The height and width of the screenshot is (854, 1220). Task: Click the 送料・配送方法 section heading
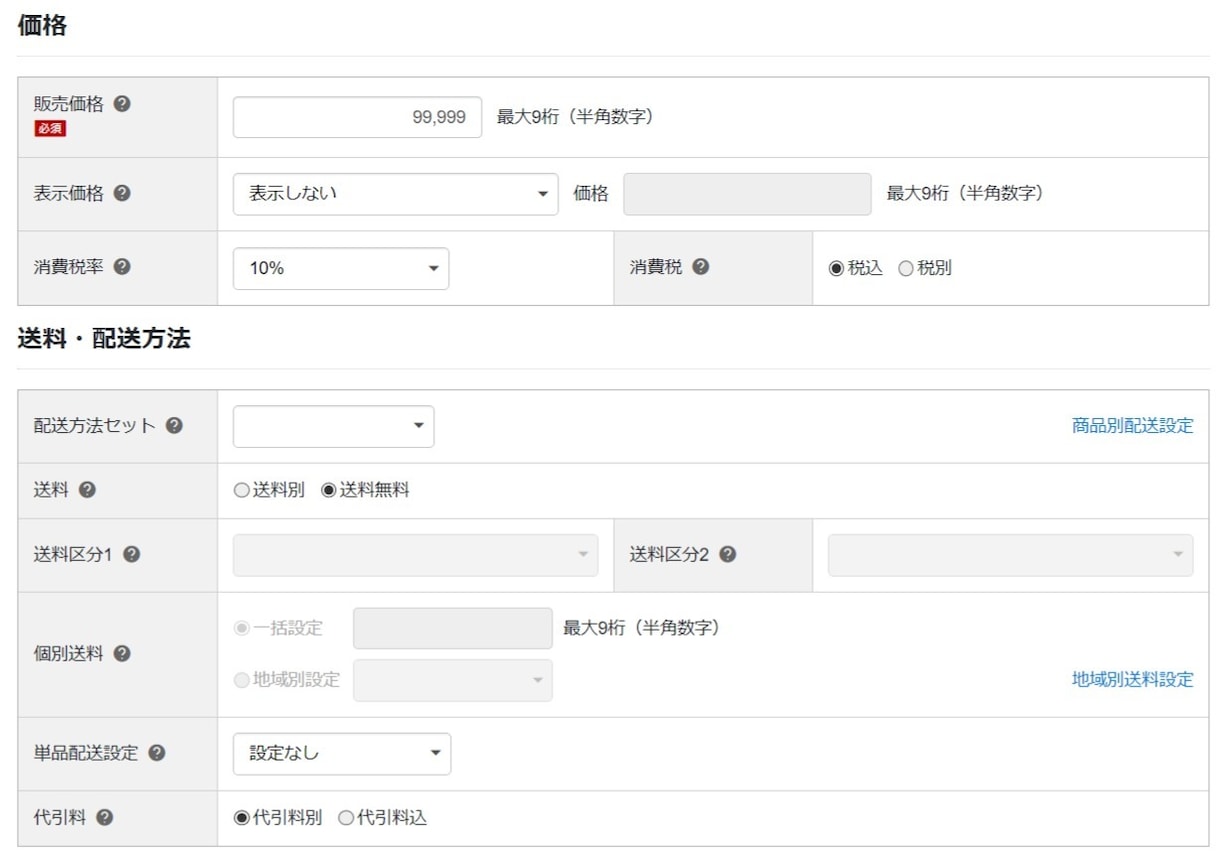[104, 338]
